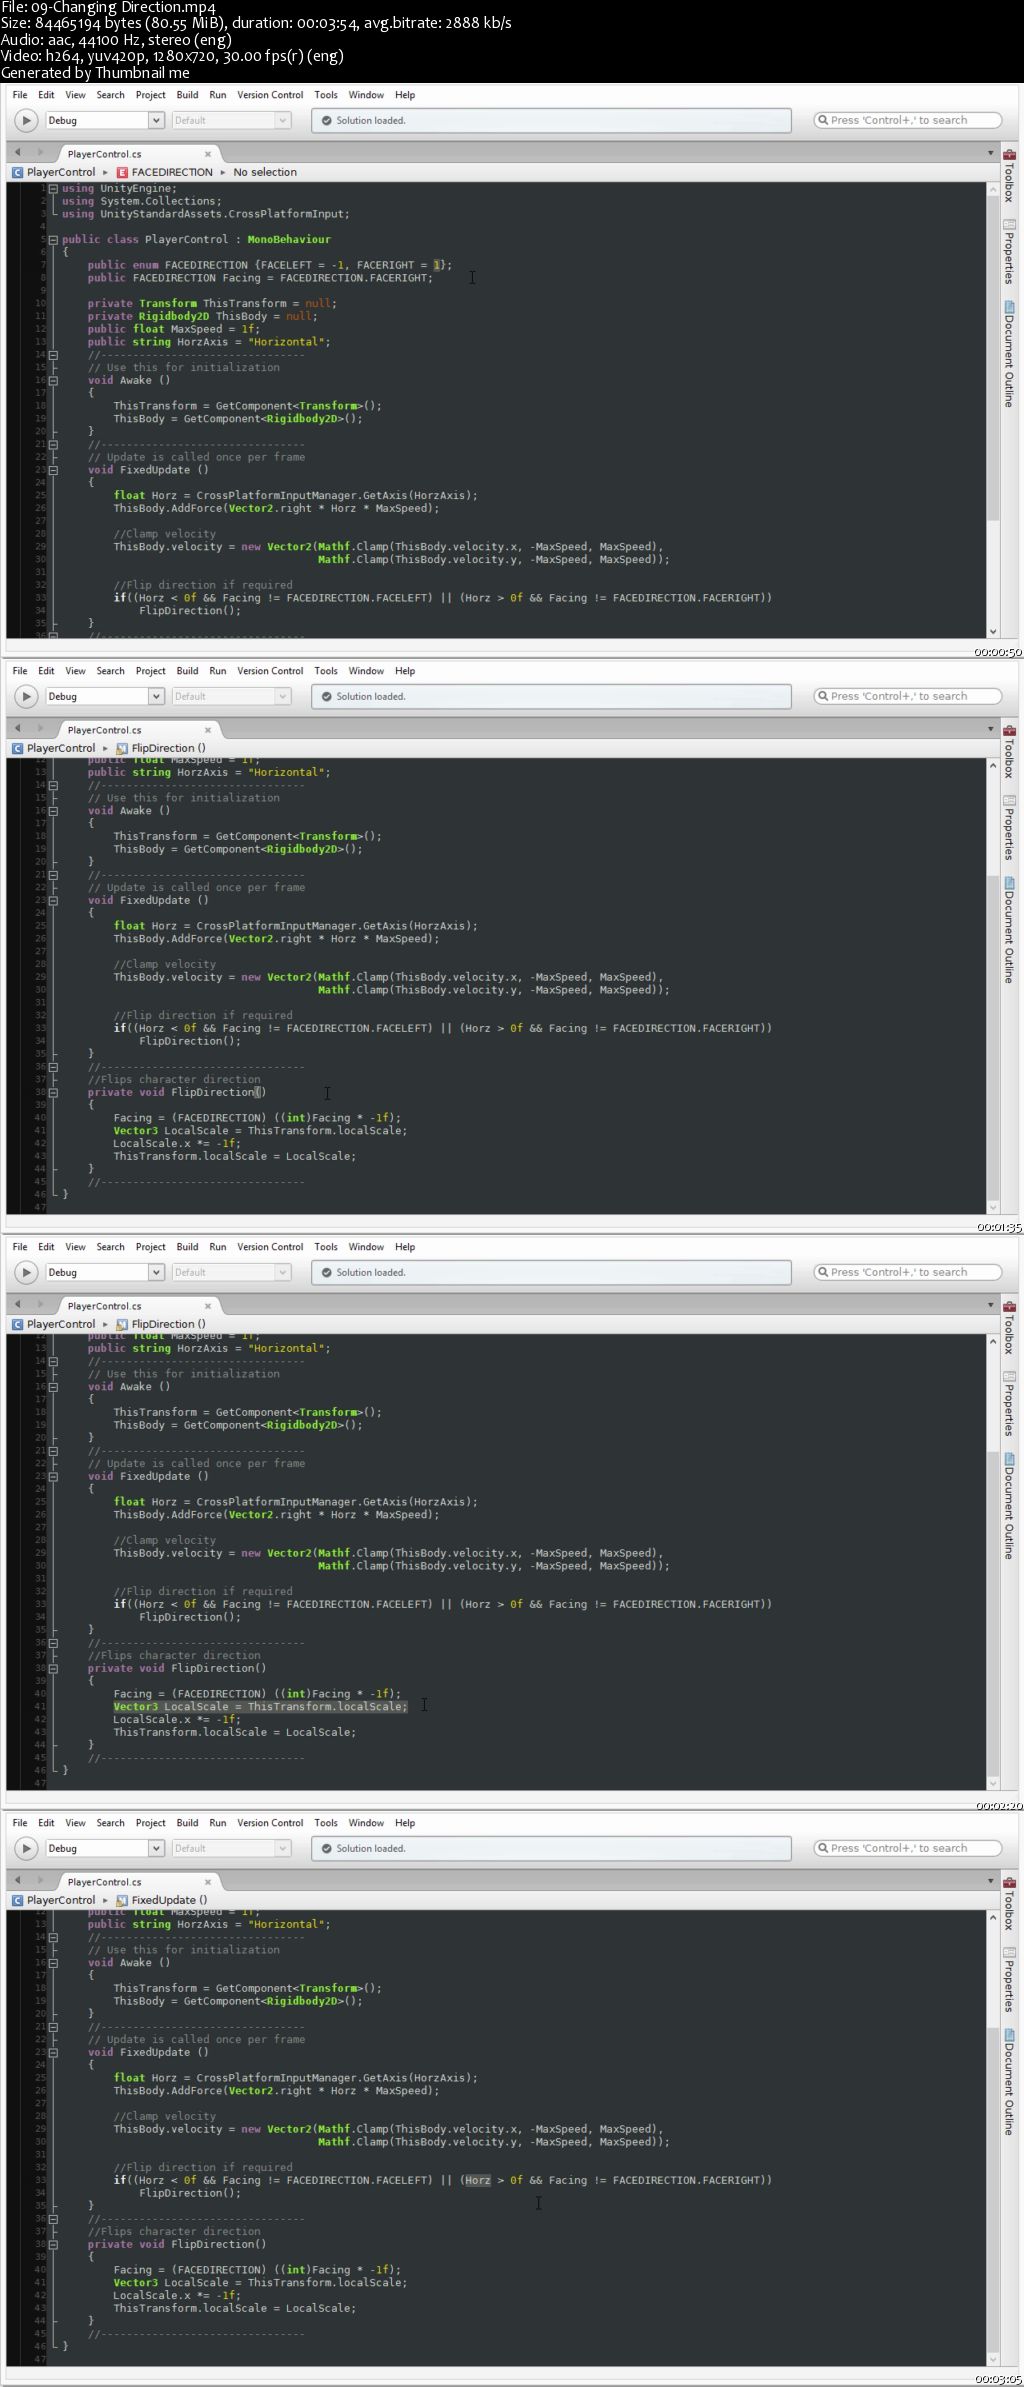Image resolution: width=1024 pixels, height=2387 pixels.
Task: Open the Window menu in the 00:02:20 frame
Action: click(x=366, y=1247)
